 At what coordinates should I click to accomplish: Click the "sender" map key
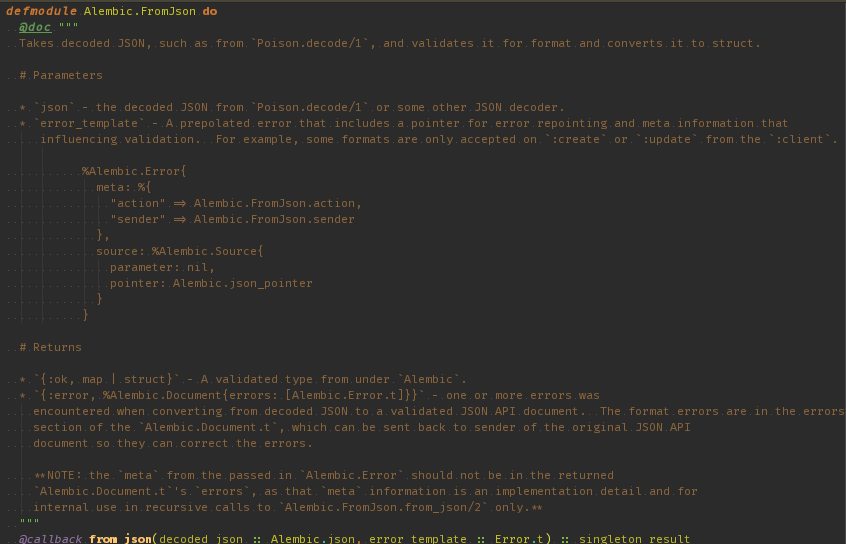coord(138,219)
